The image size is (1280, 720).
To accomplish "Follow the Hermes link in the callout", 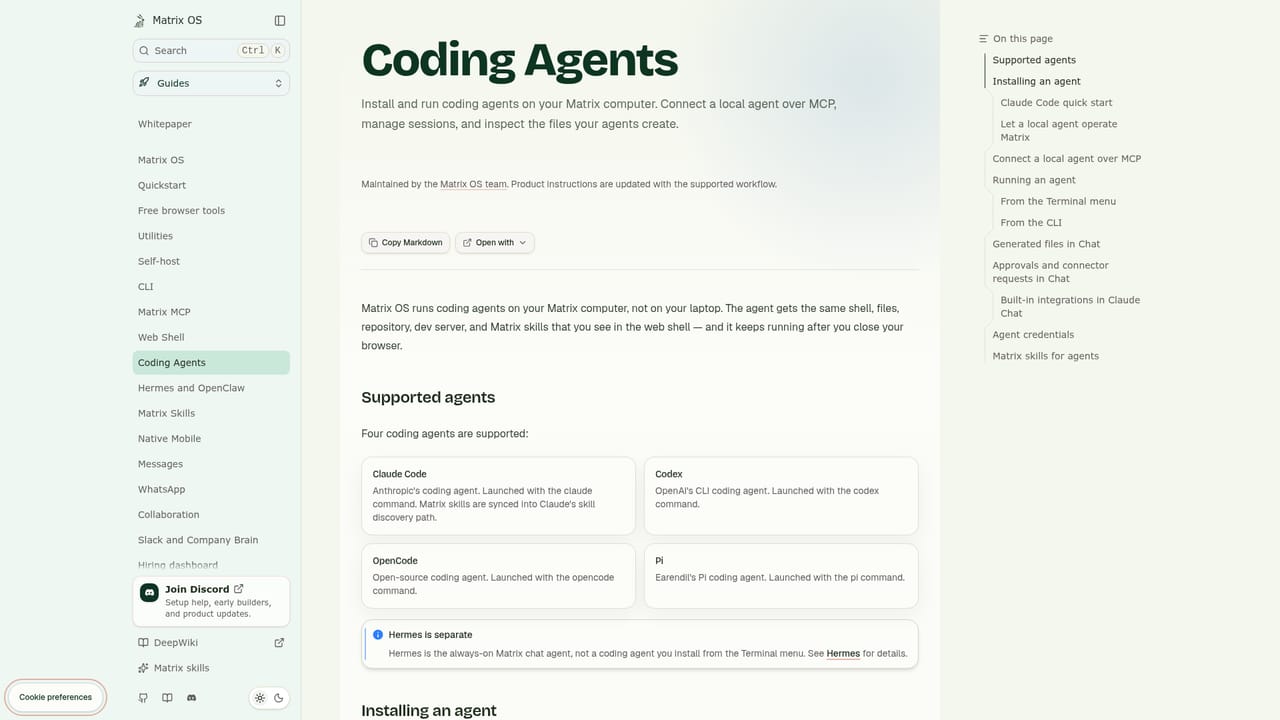I will (x=843, y=654).
